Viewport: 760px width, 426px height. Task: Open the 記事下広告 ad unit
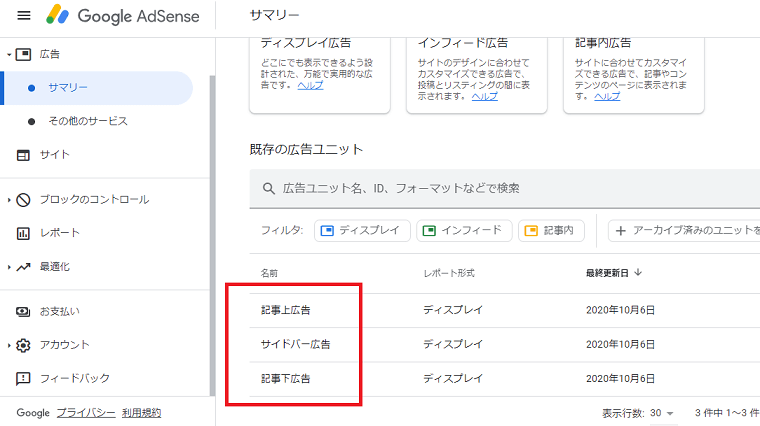285,379
